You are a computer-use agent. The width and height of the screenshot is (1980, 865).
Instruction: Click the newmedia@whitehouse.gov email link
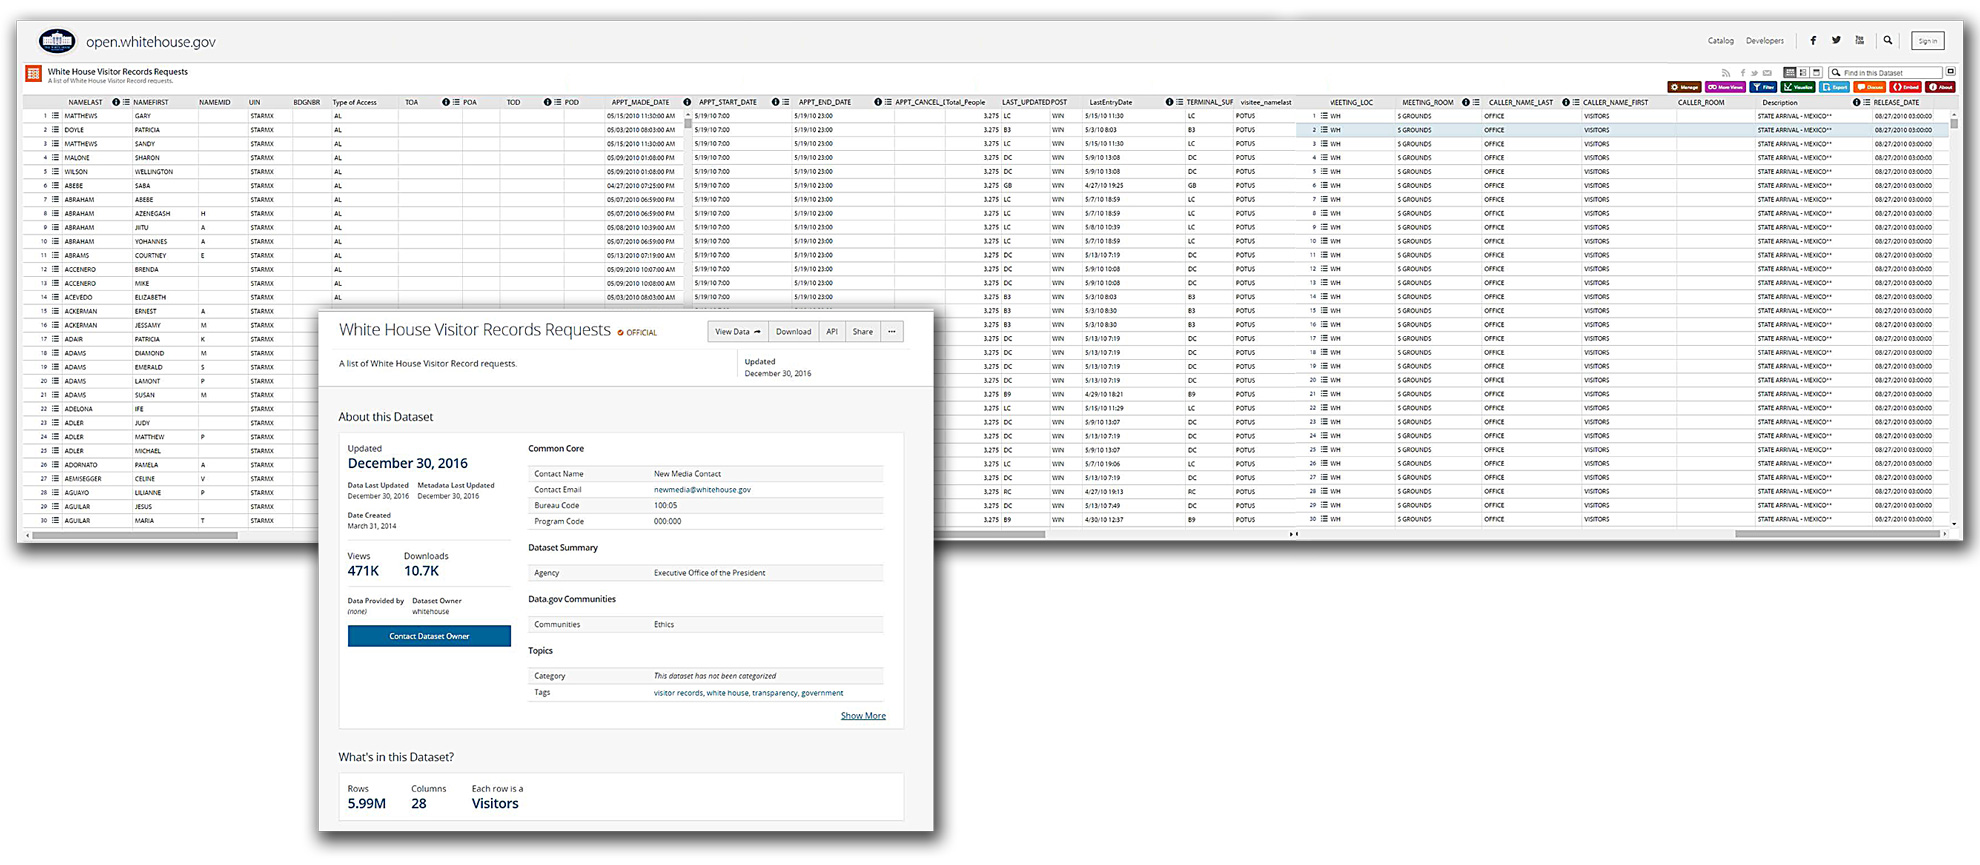pos(702,490)
